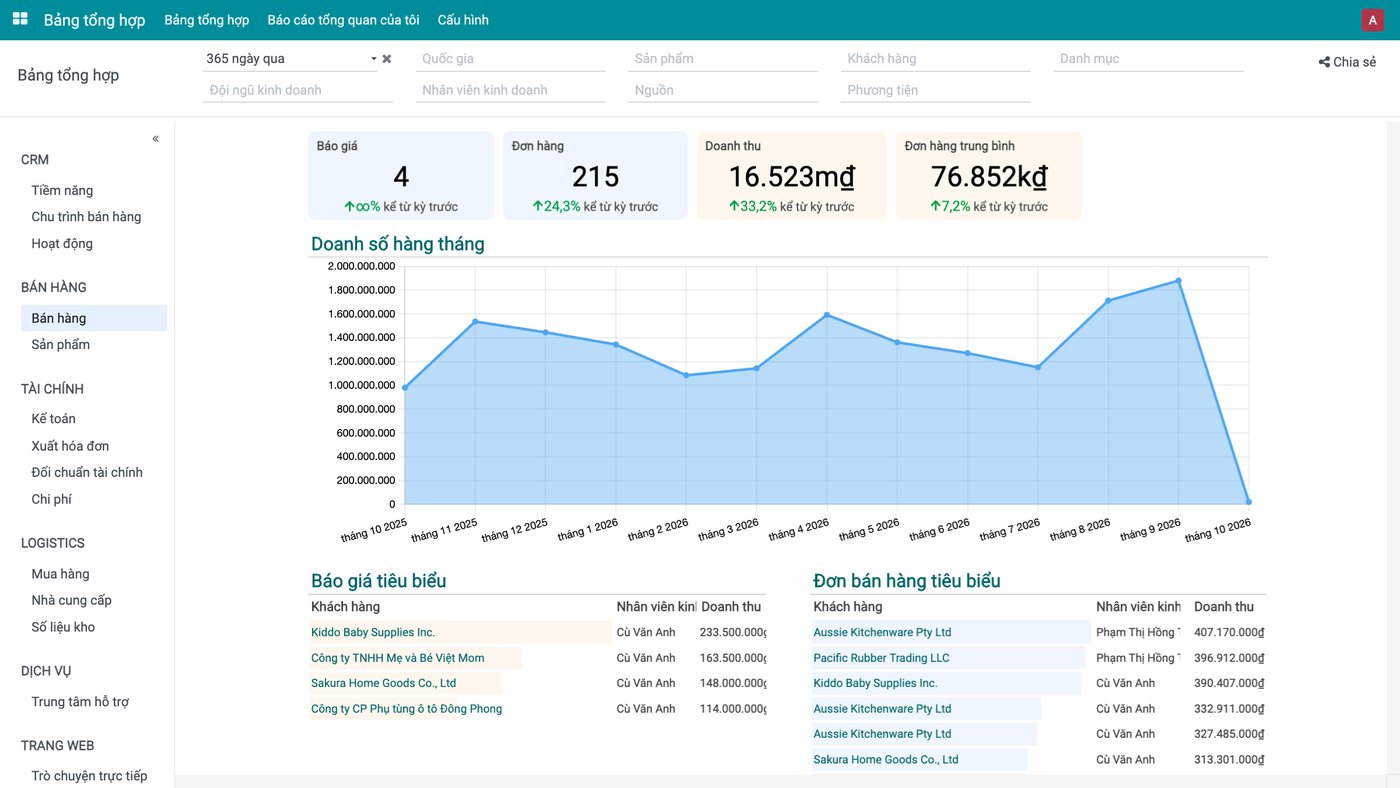This screenshot has height=788, width=1400.
Task: Open Pacific Rubber Trading LLC sales order
Action: click(881, 658)
